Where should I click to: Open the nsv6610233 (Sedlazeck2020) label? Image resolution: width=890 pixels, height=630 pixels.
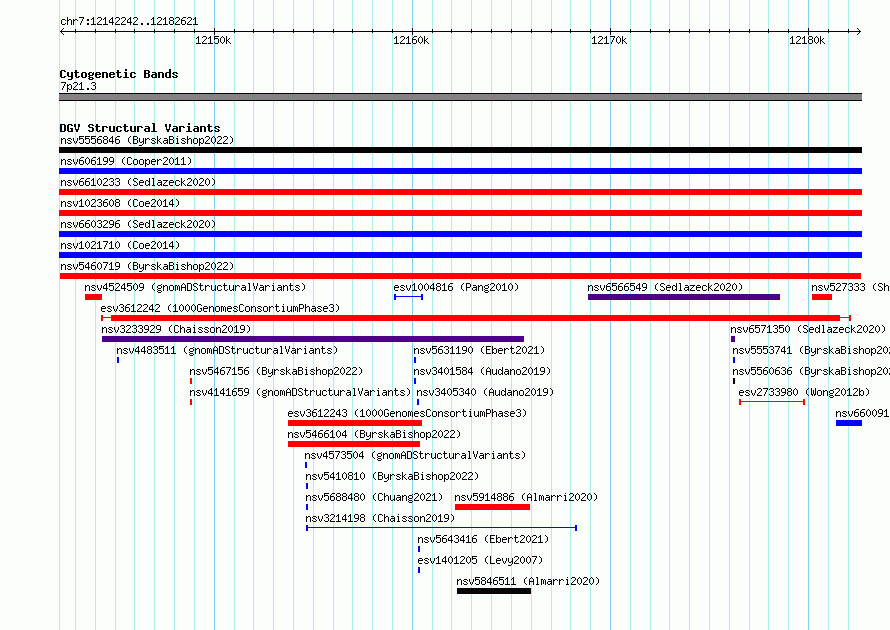point(138,182)
